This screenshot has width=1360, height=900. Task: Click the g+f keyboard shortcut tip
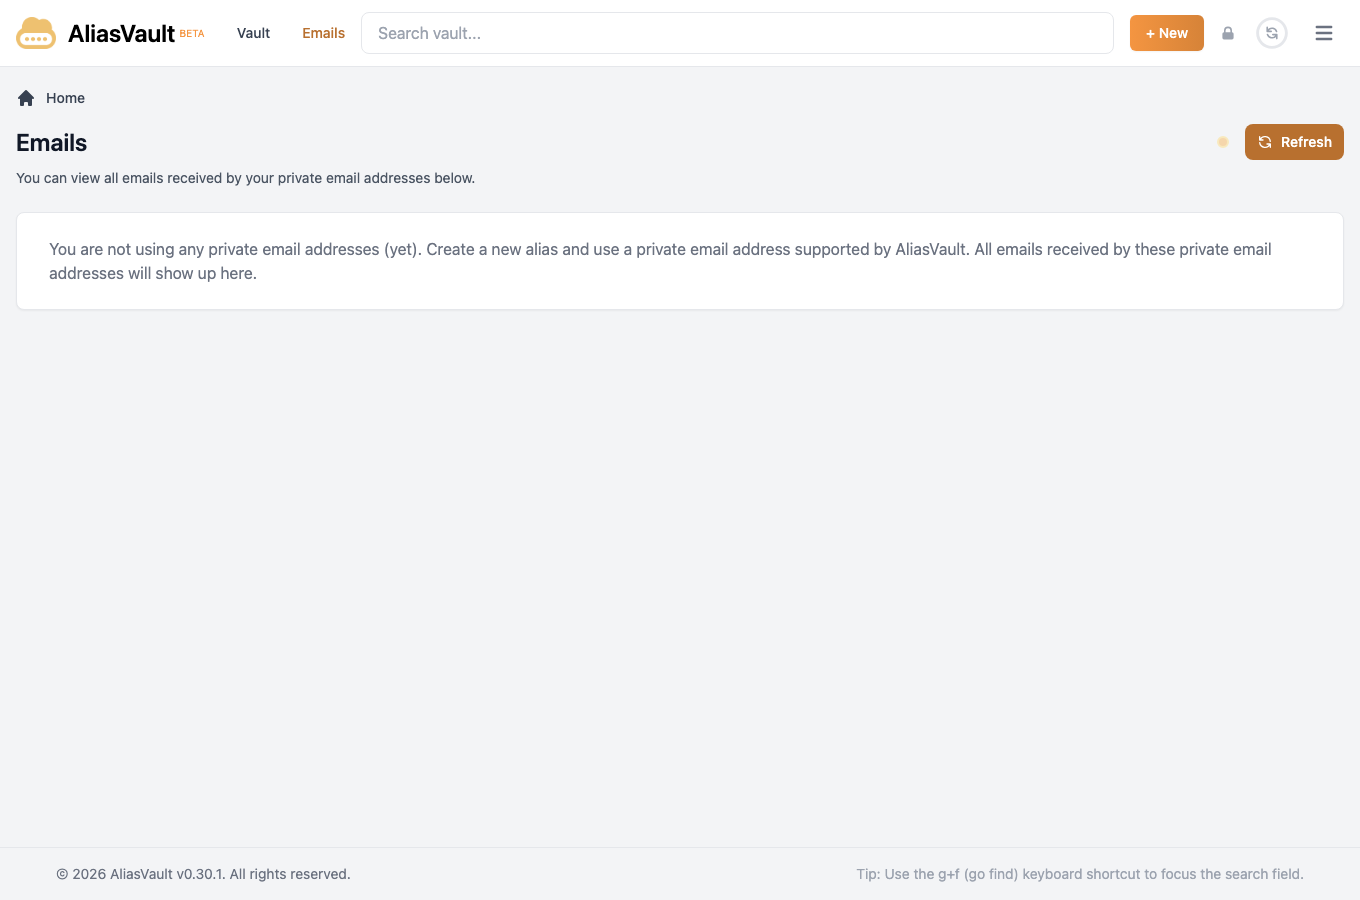click(1080, 874)
